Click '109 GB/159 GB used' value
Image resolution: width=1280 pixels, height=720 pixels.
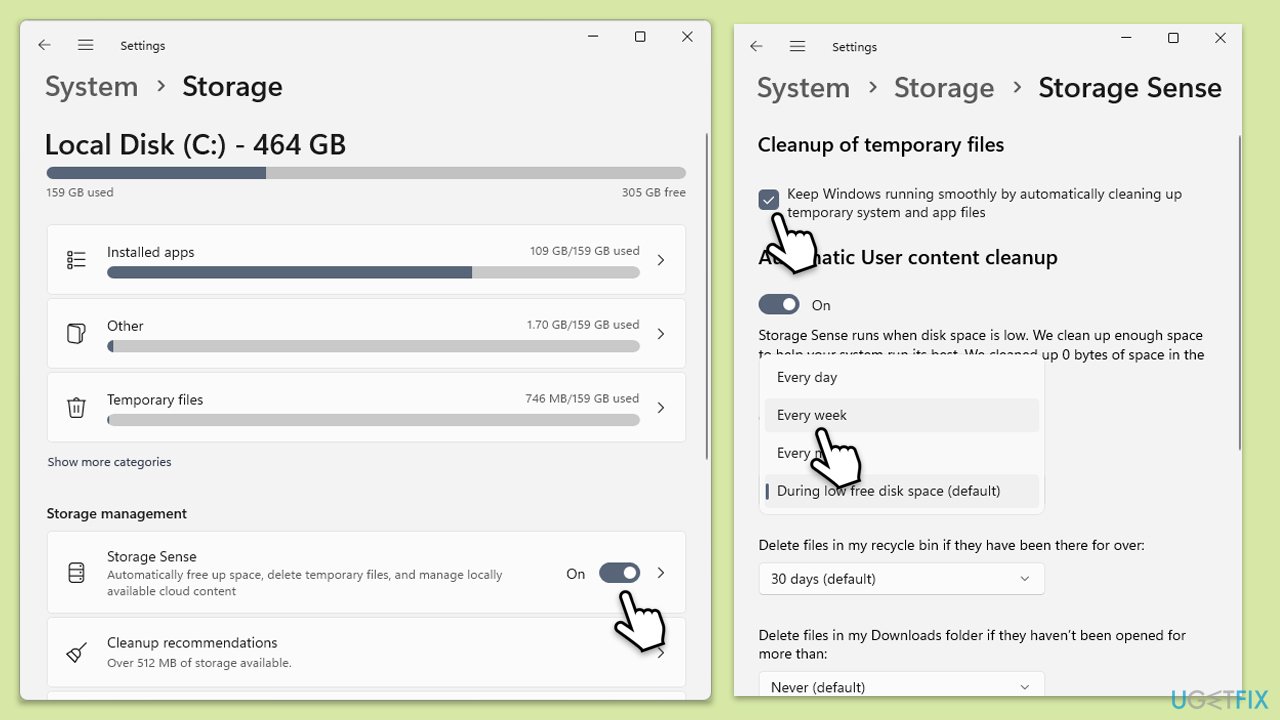coord(585,251)
